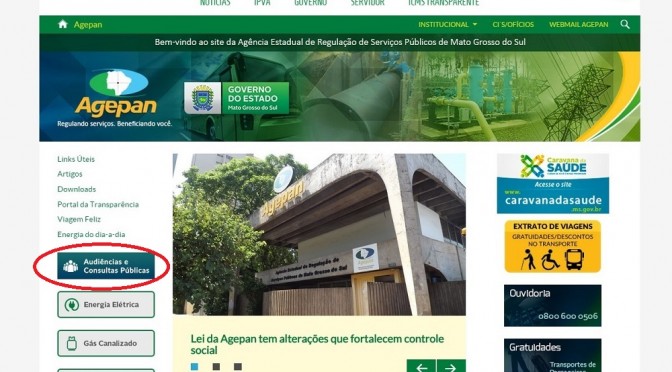Click the Agepan logo in banner

pyautogui.click(x=117, y=93)
